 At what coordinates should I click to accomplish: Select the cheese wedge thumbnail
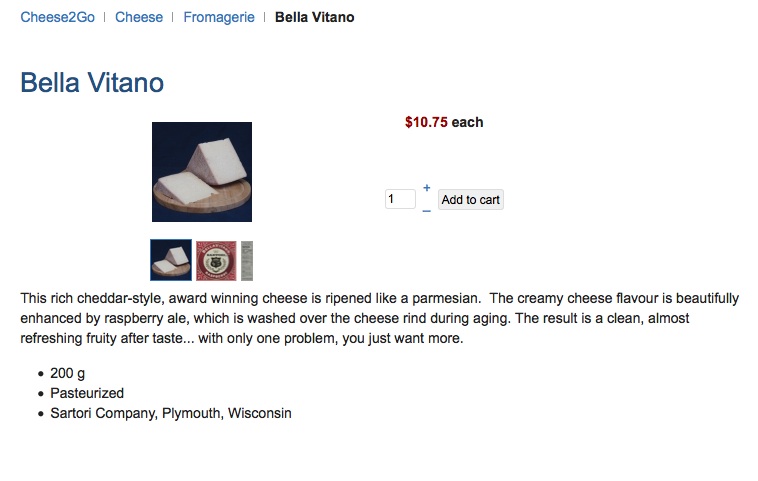[171, 260]
